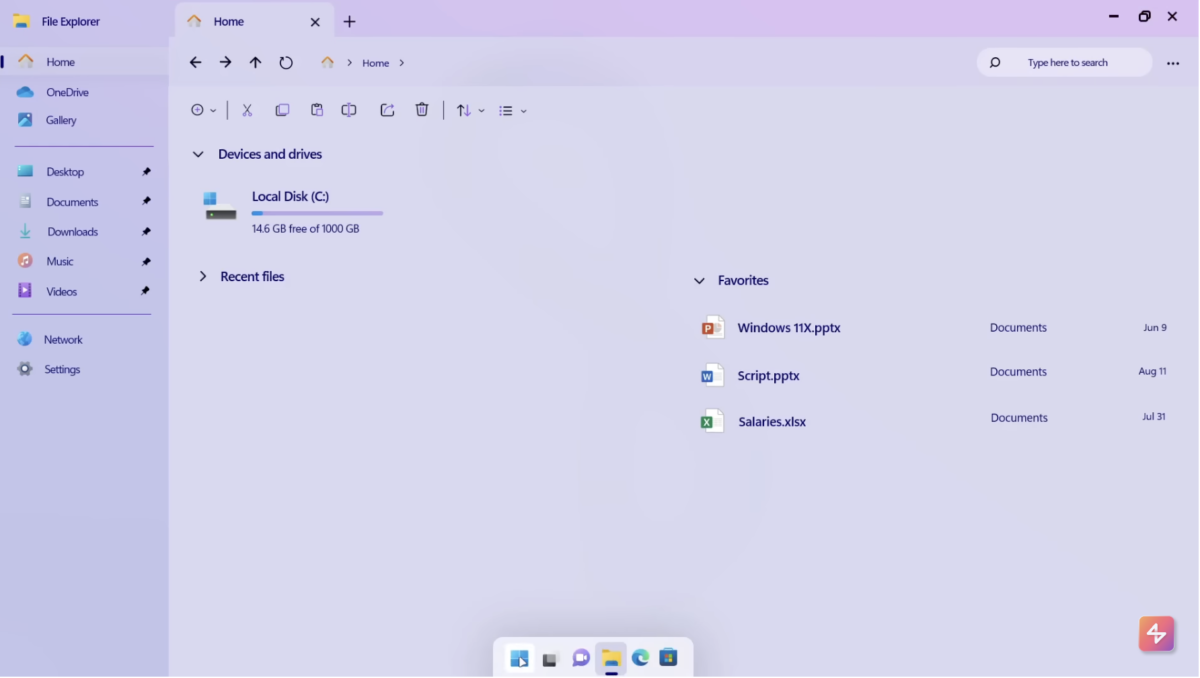Click the Delete trash icon

click(421, 110)
